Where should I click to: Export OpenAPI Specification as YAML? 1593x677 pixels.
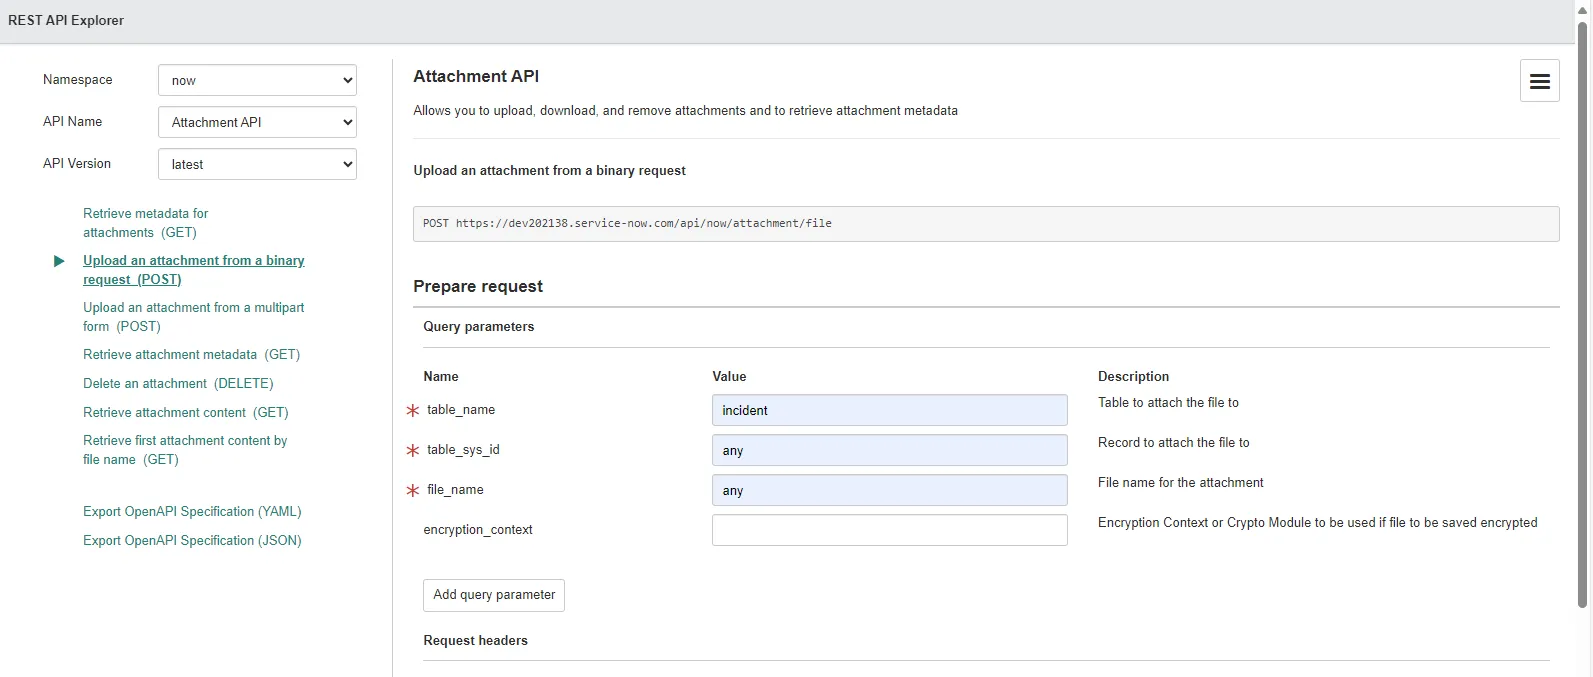(x=192, y=512)
